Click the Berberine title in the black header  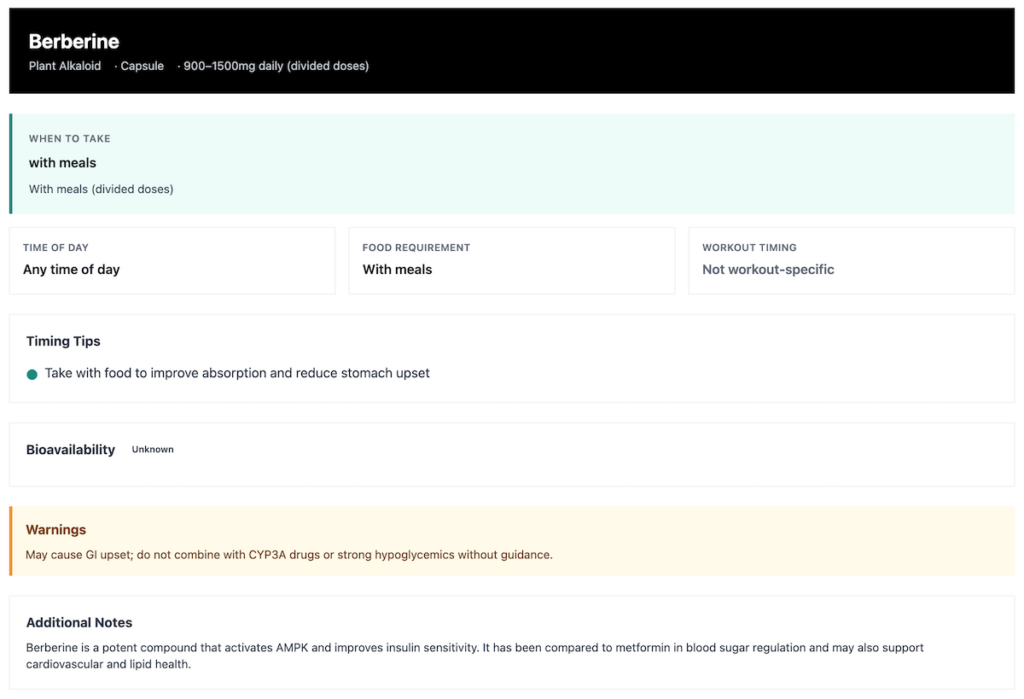click(74, 41)
